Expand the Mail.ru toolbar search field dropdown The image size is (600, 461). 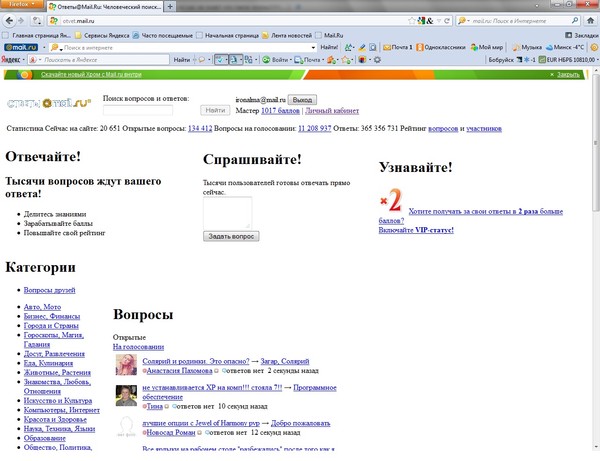coord(313,47)
